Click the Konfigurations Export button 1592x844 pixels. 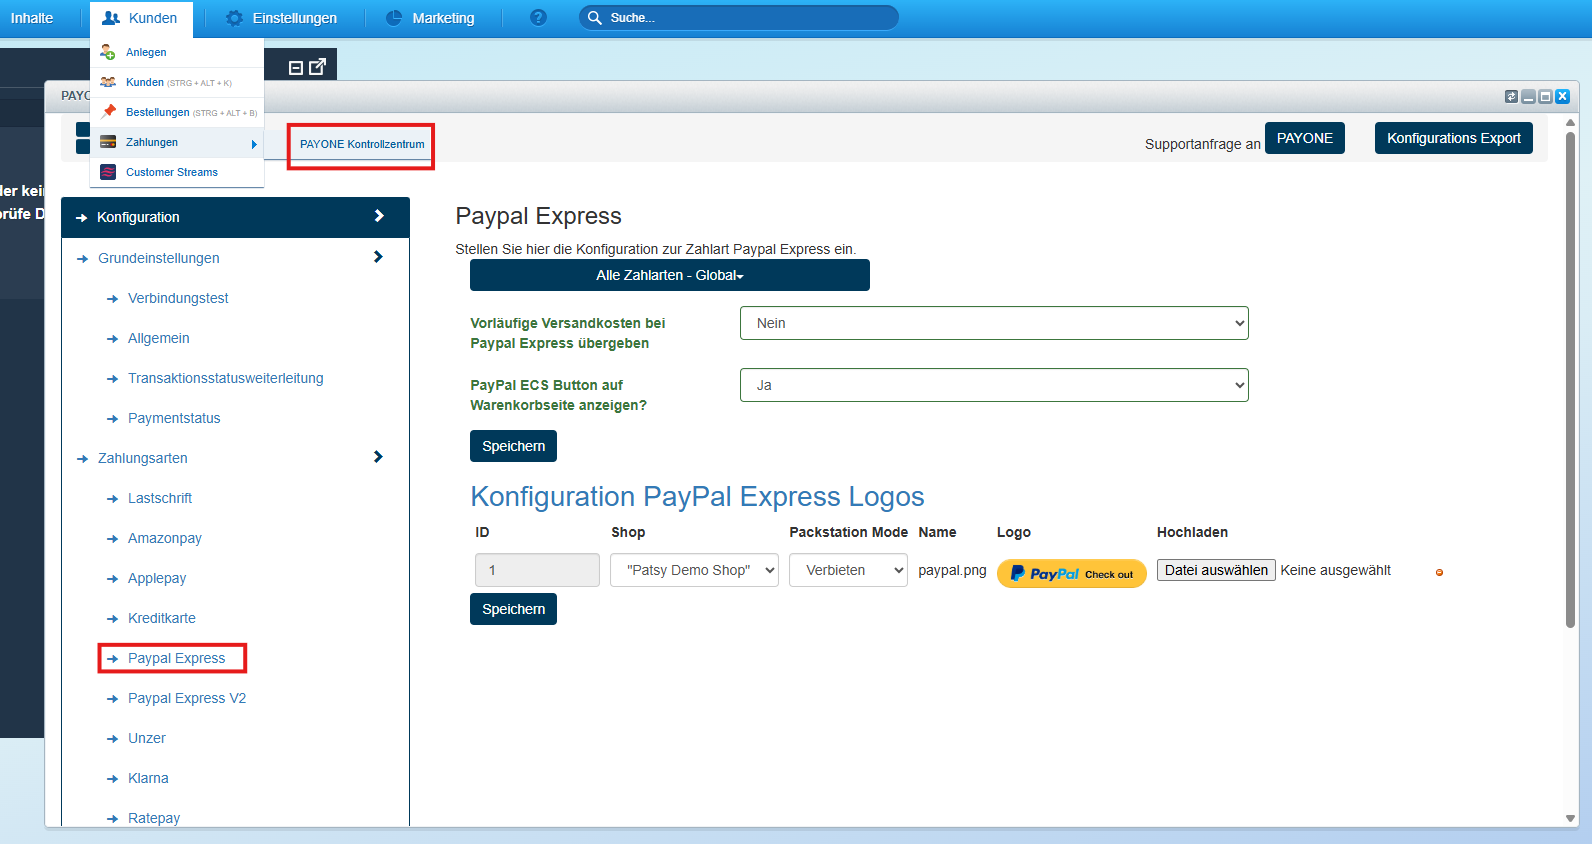coord(1453,138)
